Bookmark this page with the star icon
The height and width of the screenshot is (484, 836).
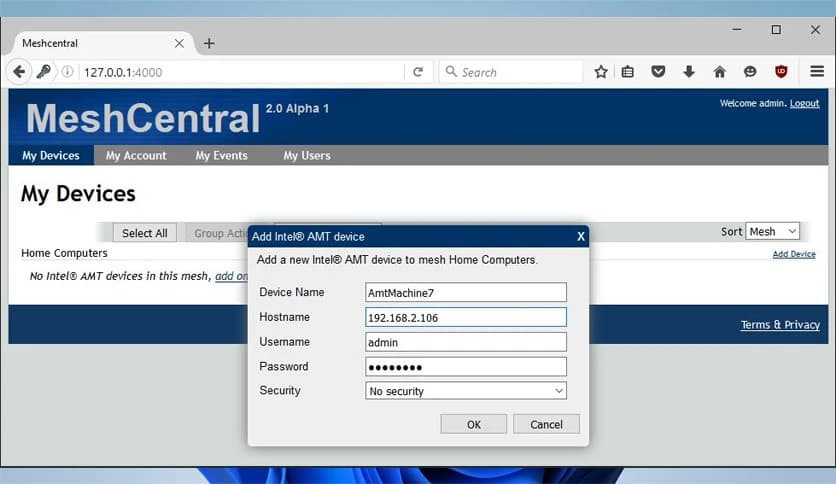click(x=601, y=71)
